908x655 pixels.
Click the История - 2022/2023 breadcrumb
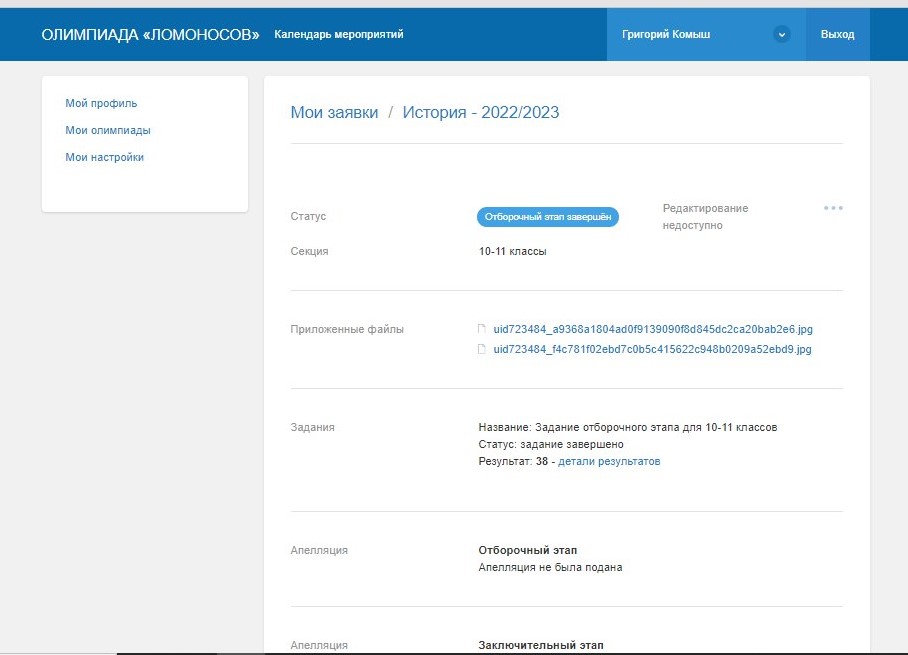click(x=481, y=112)
